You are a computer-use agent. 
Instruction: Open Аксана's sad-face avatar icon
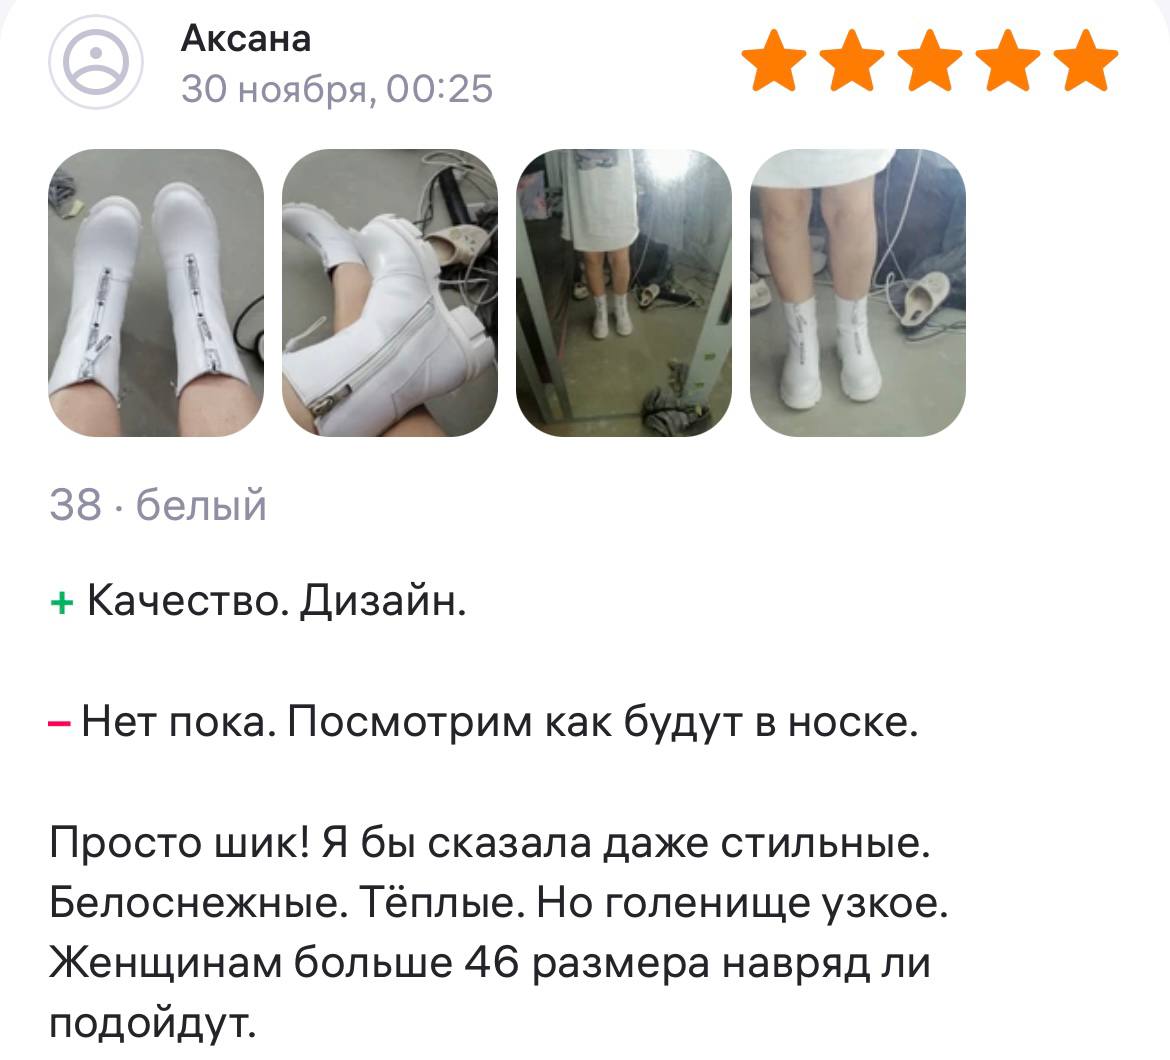(x=96, y=63)
